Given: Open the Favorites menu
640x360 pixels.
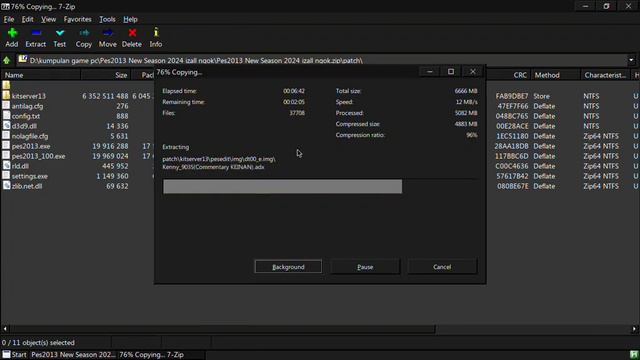Looking at the screenshot, I should pyautogui.click(x=78, y=19).
